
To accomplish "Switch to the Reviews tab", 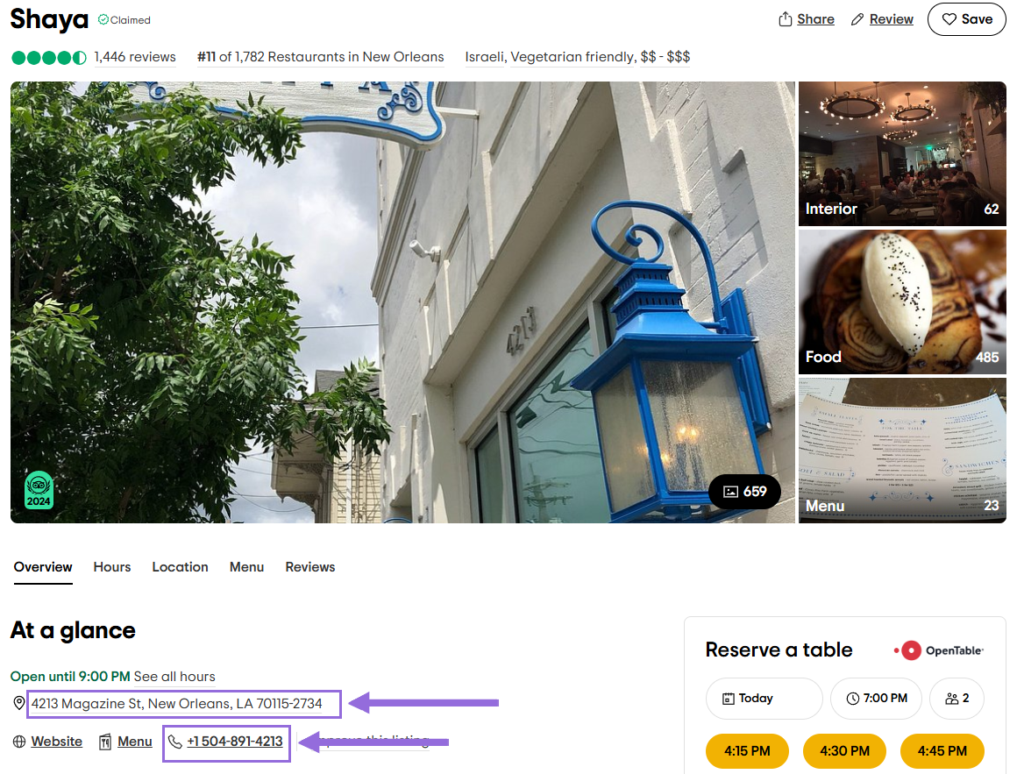I will (x=310, y=567).
